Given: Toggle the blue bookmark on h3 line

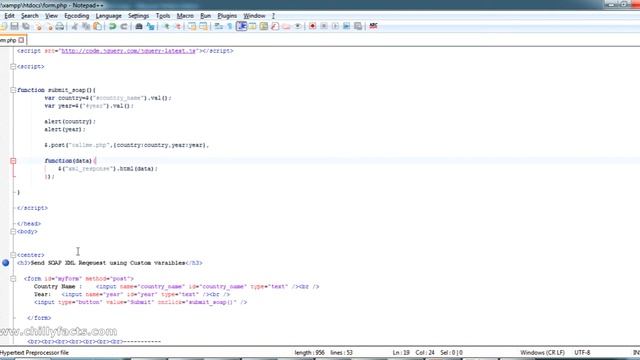Looking at the screenshot, I should [x=5, y=263].
